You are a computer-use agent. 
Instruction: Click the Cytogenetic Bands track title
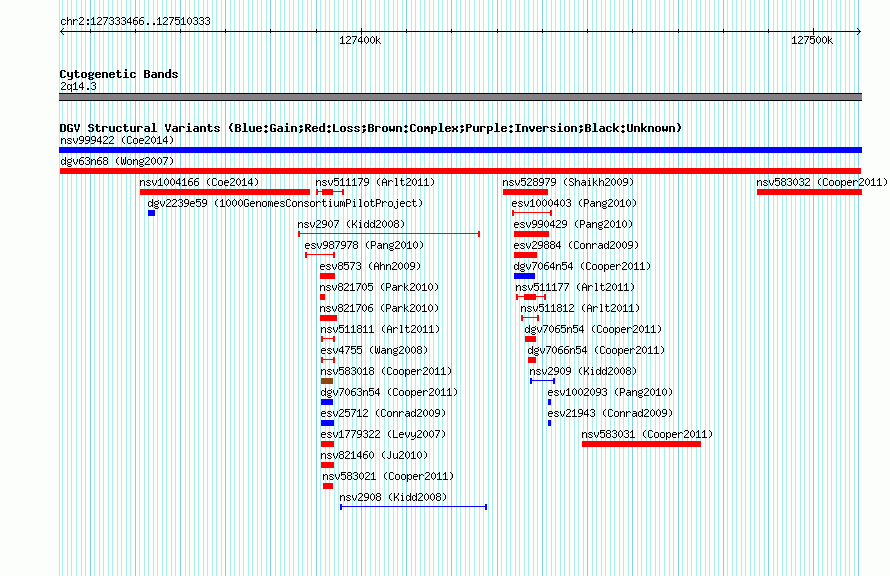point(119,74)
